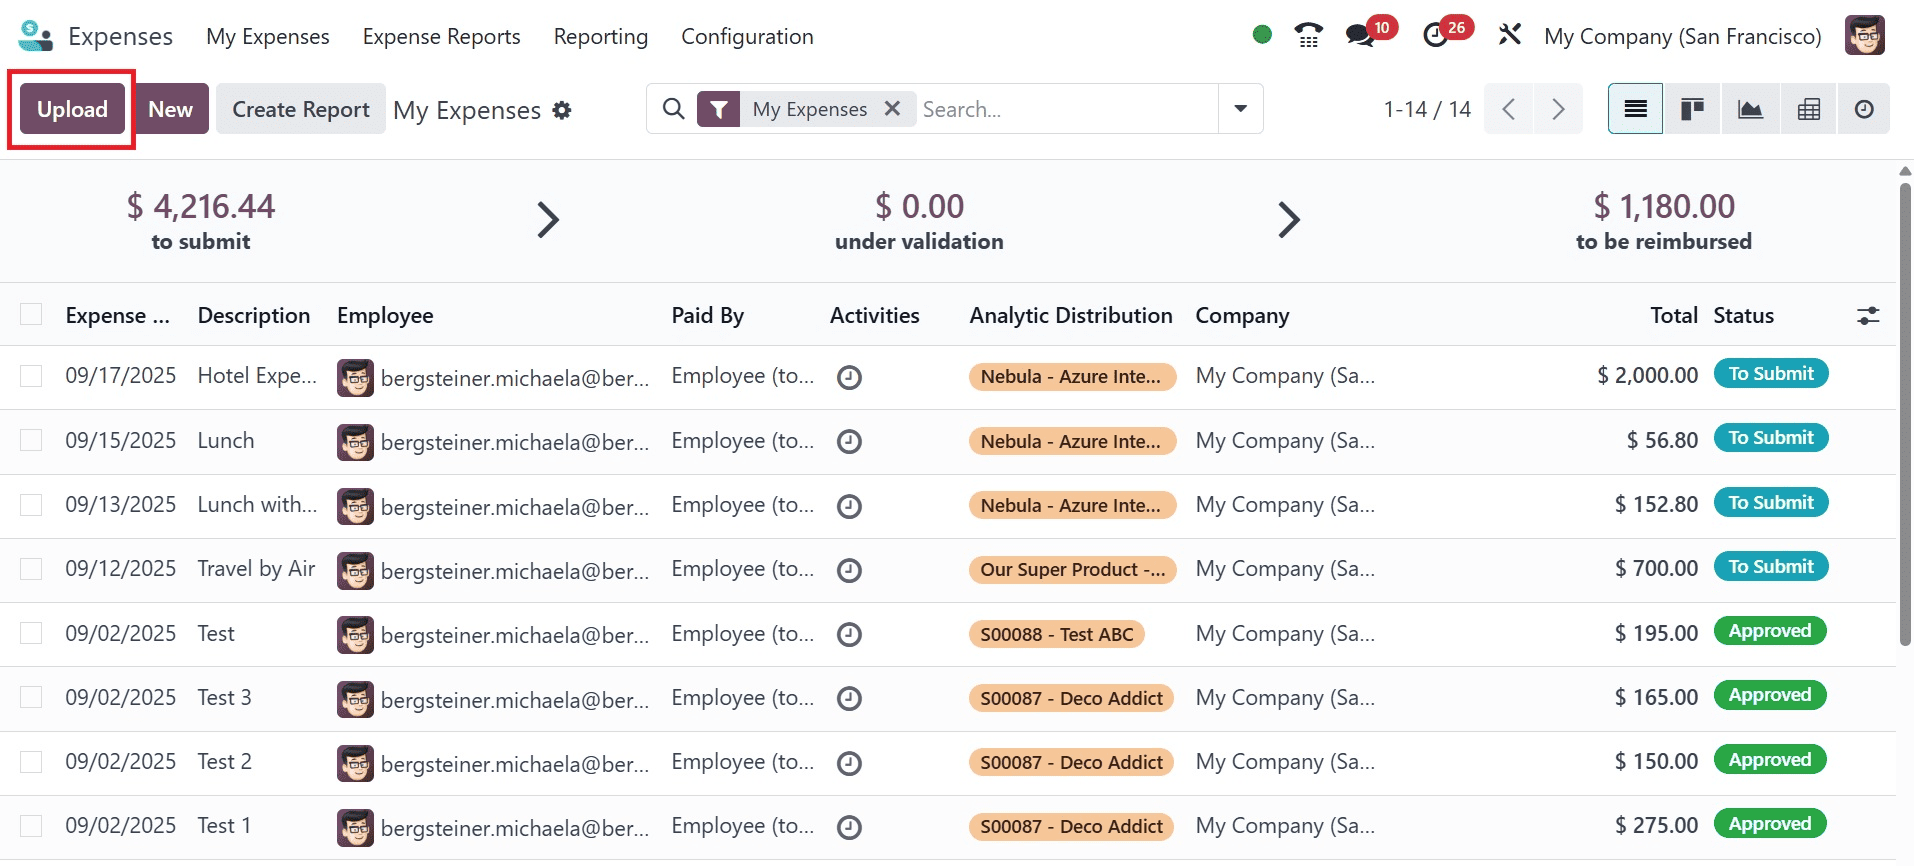Click the New expense button
1914x866 pixels.
click(170, 109)
